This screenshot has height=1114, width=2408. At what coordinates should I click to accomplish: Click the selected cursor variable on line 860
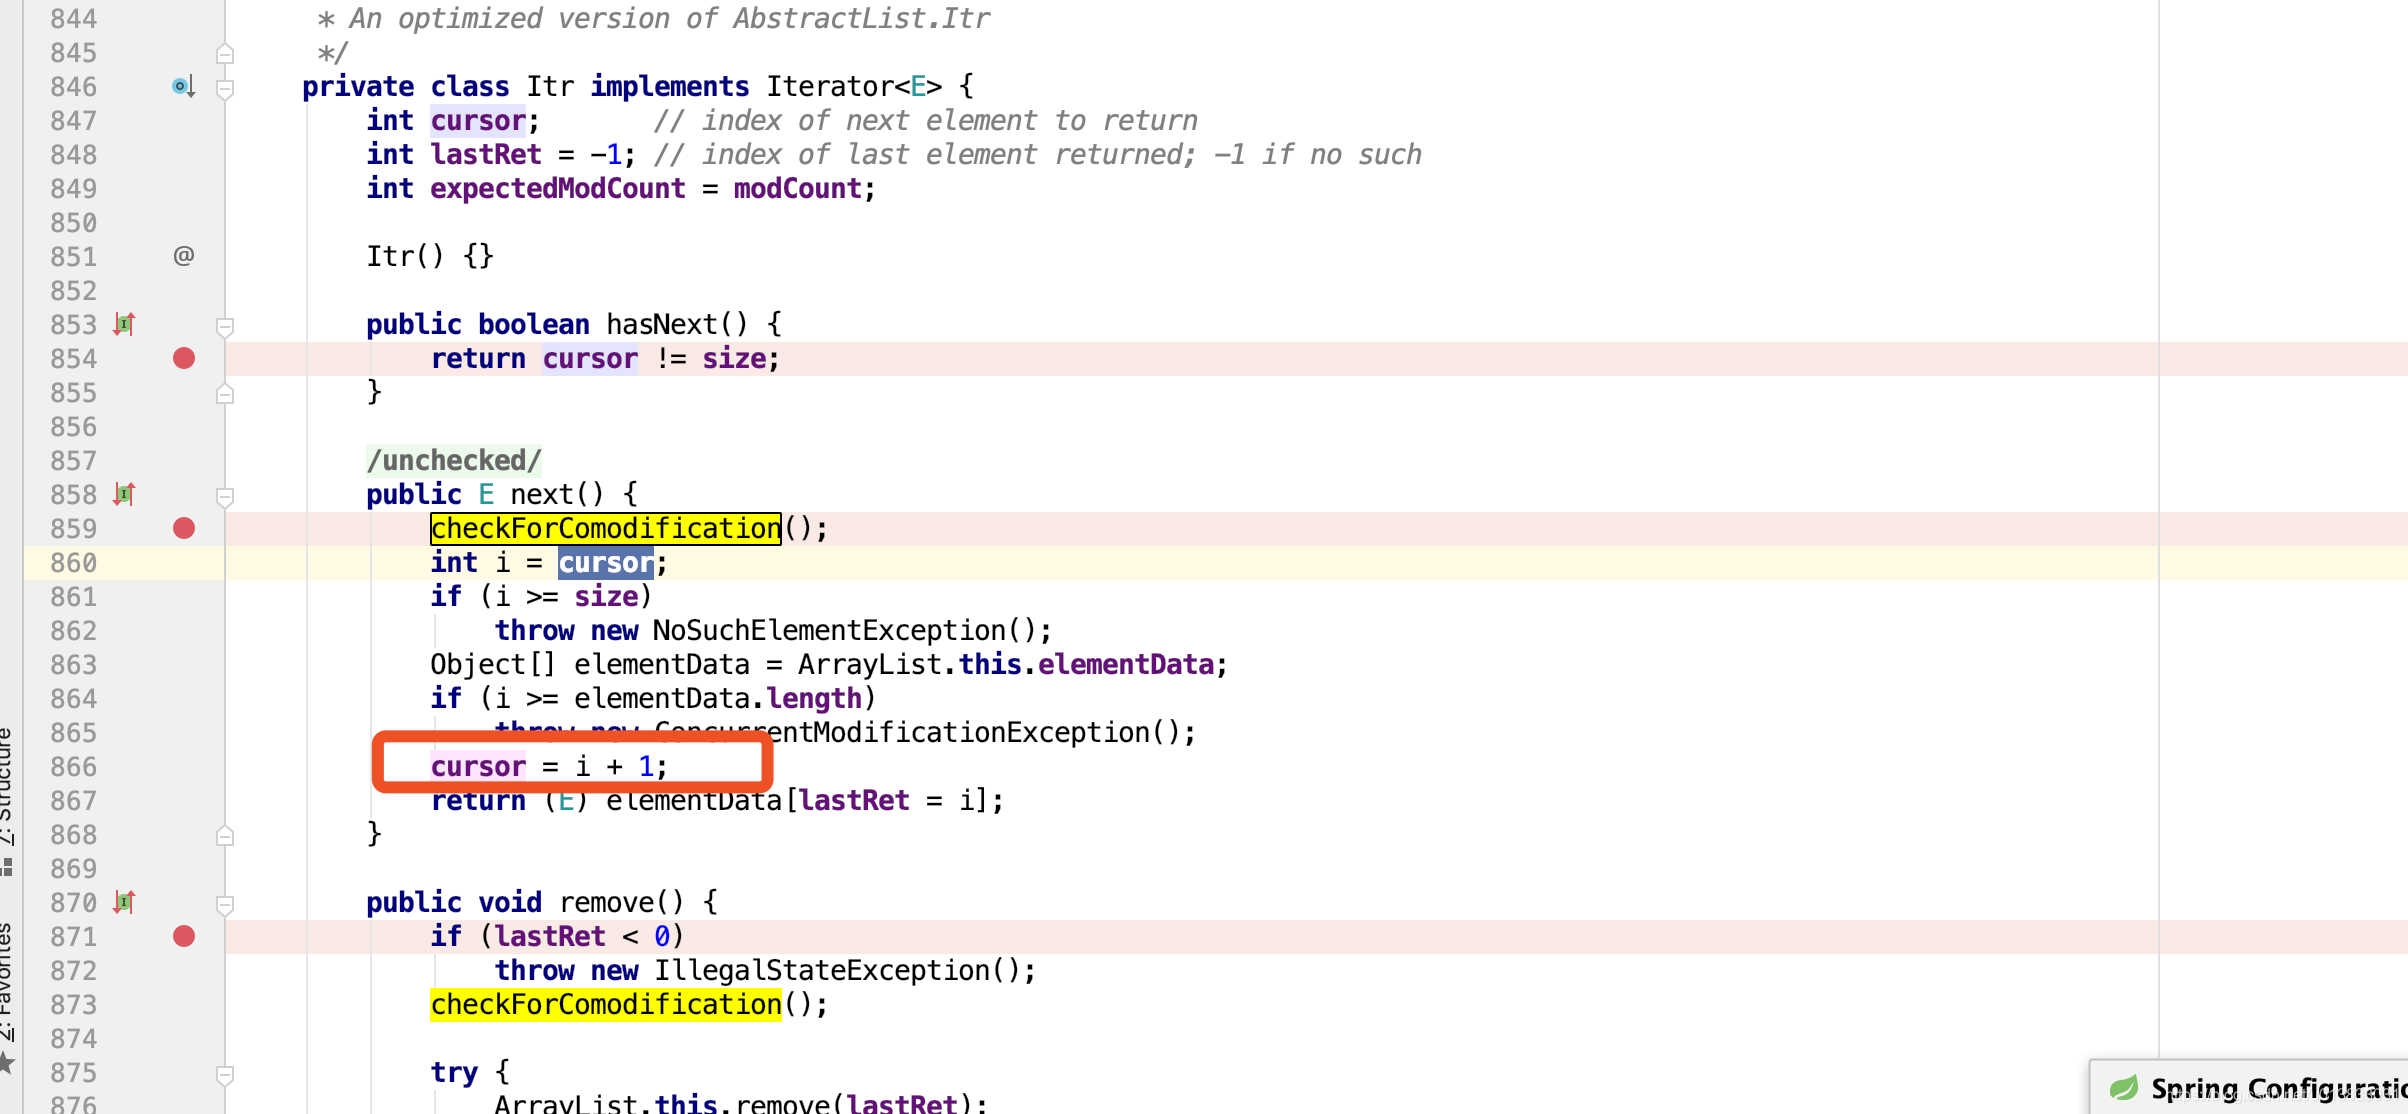(606, 563)
